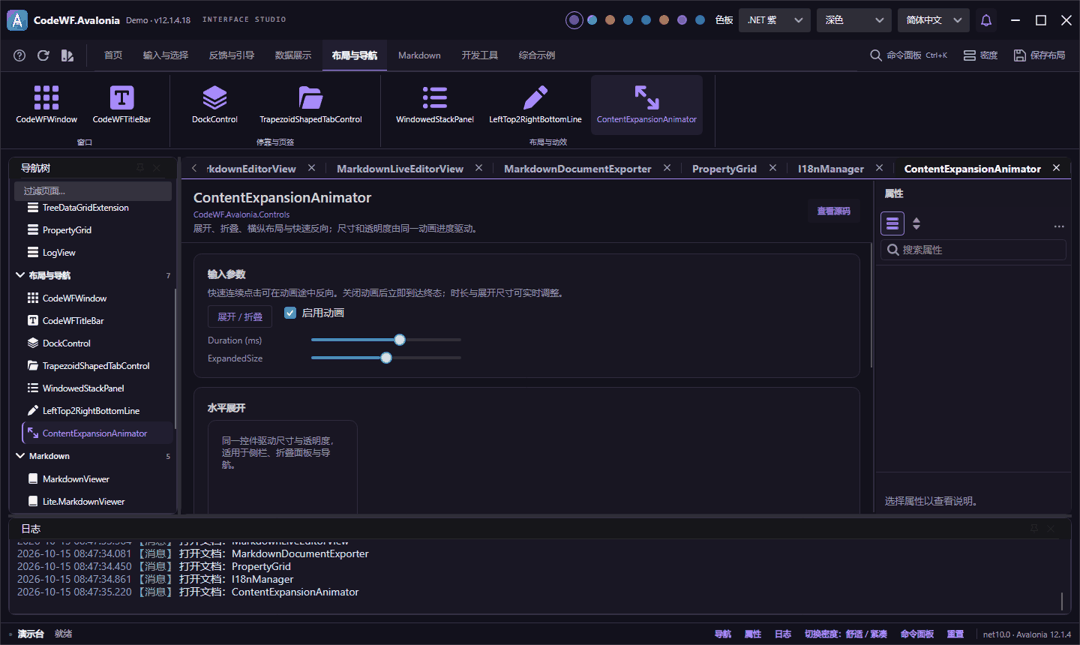Image resolution: width=1080 pixels, height=645 pixels.
Task: Select the Markdown ribbon tab
Action: click(x=419, y=55)
